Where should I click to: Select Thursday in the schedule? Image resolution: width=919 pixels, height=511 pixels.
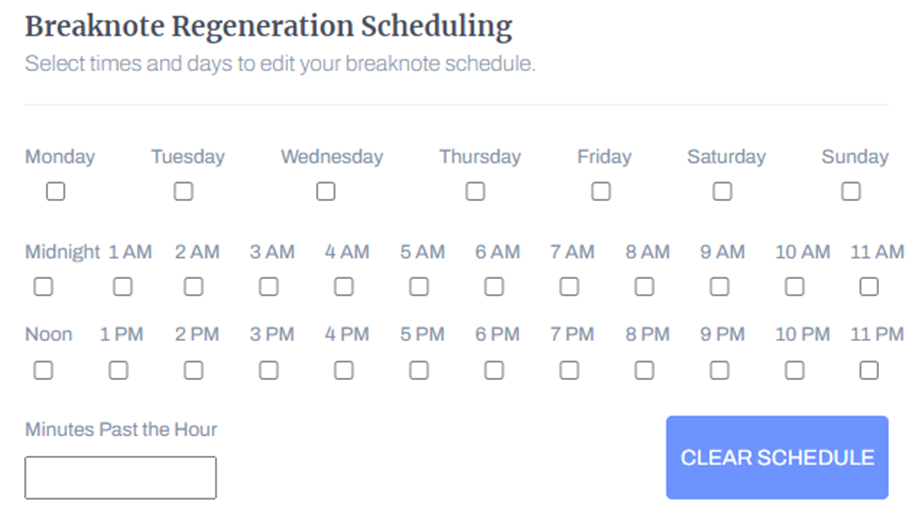tap(475, 191)
